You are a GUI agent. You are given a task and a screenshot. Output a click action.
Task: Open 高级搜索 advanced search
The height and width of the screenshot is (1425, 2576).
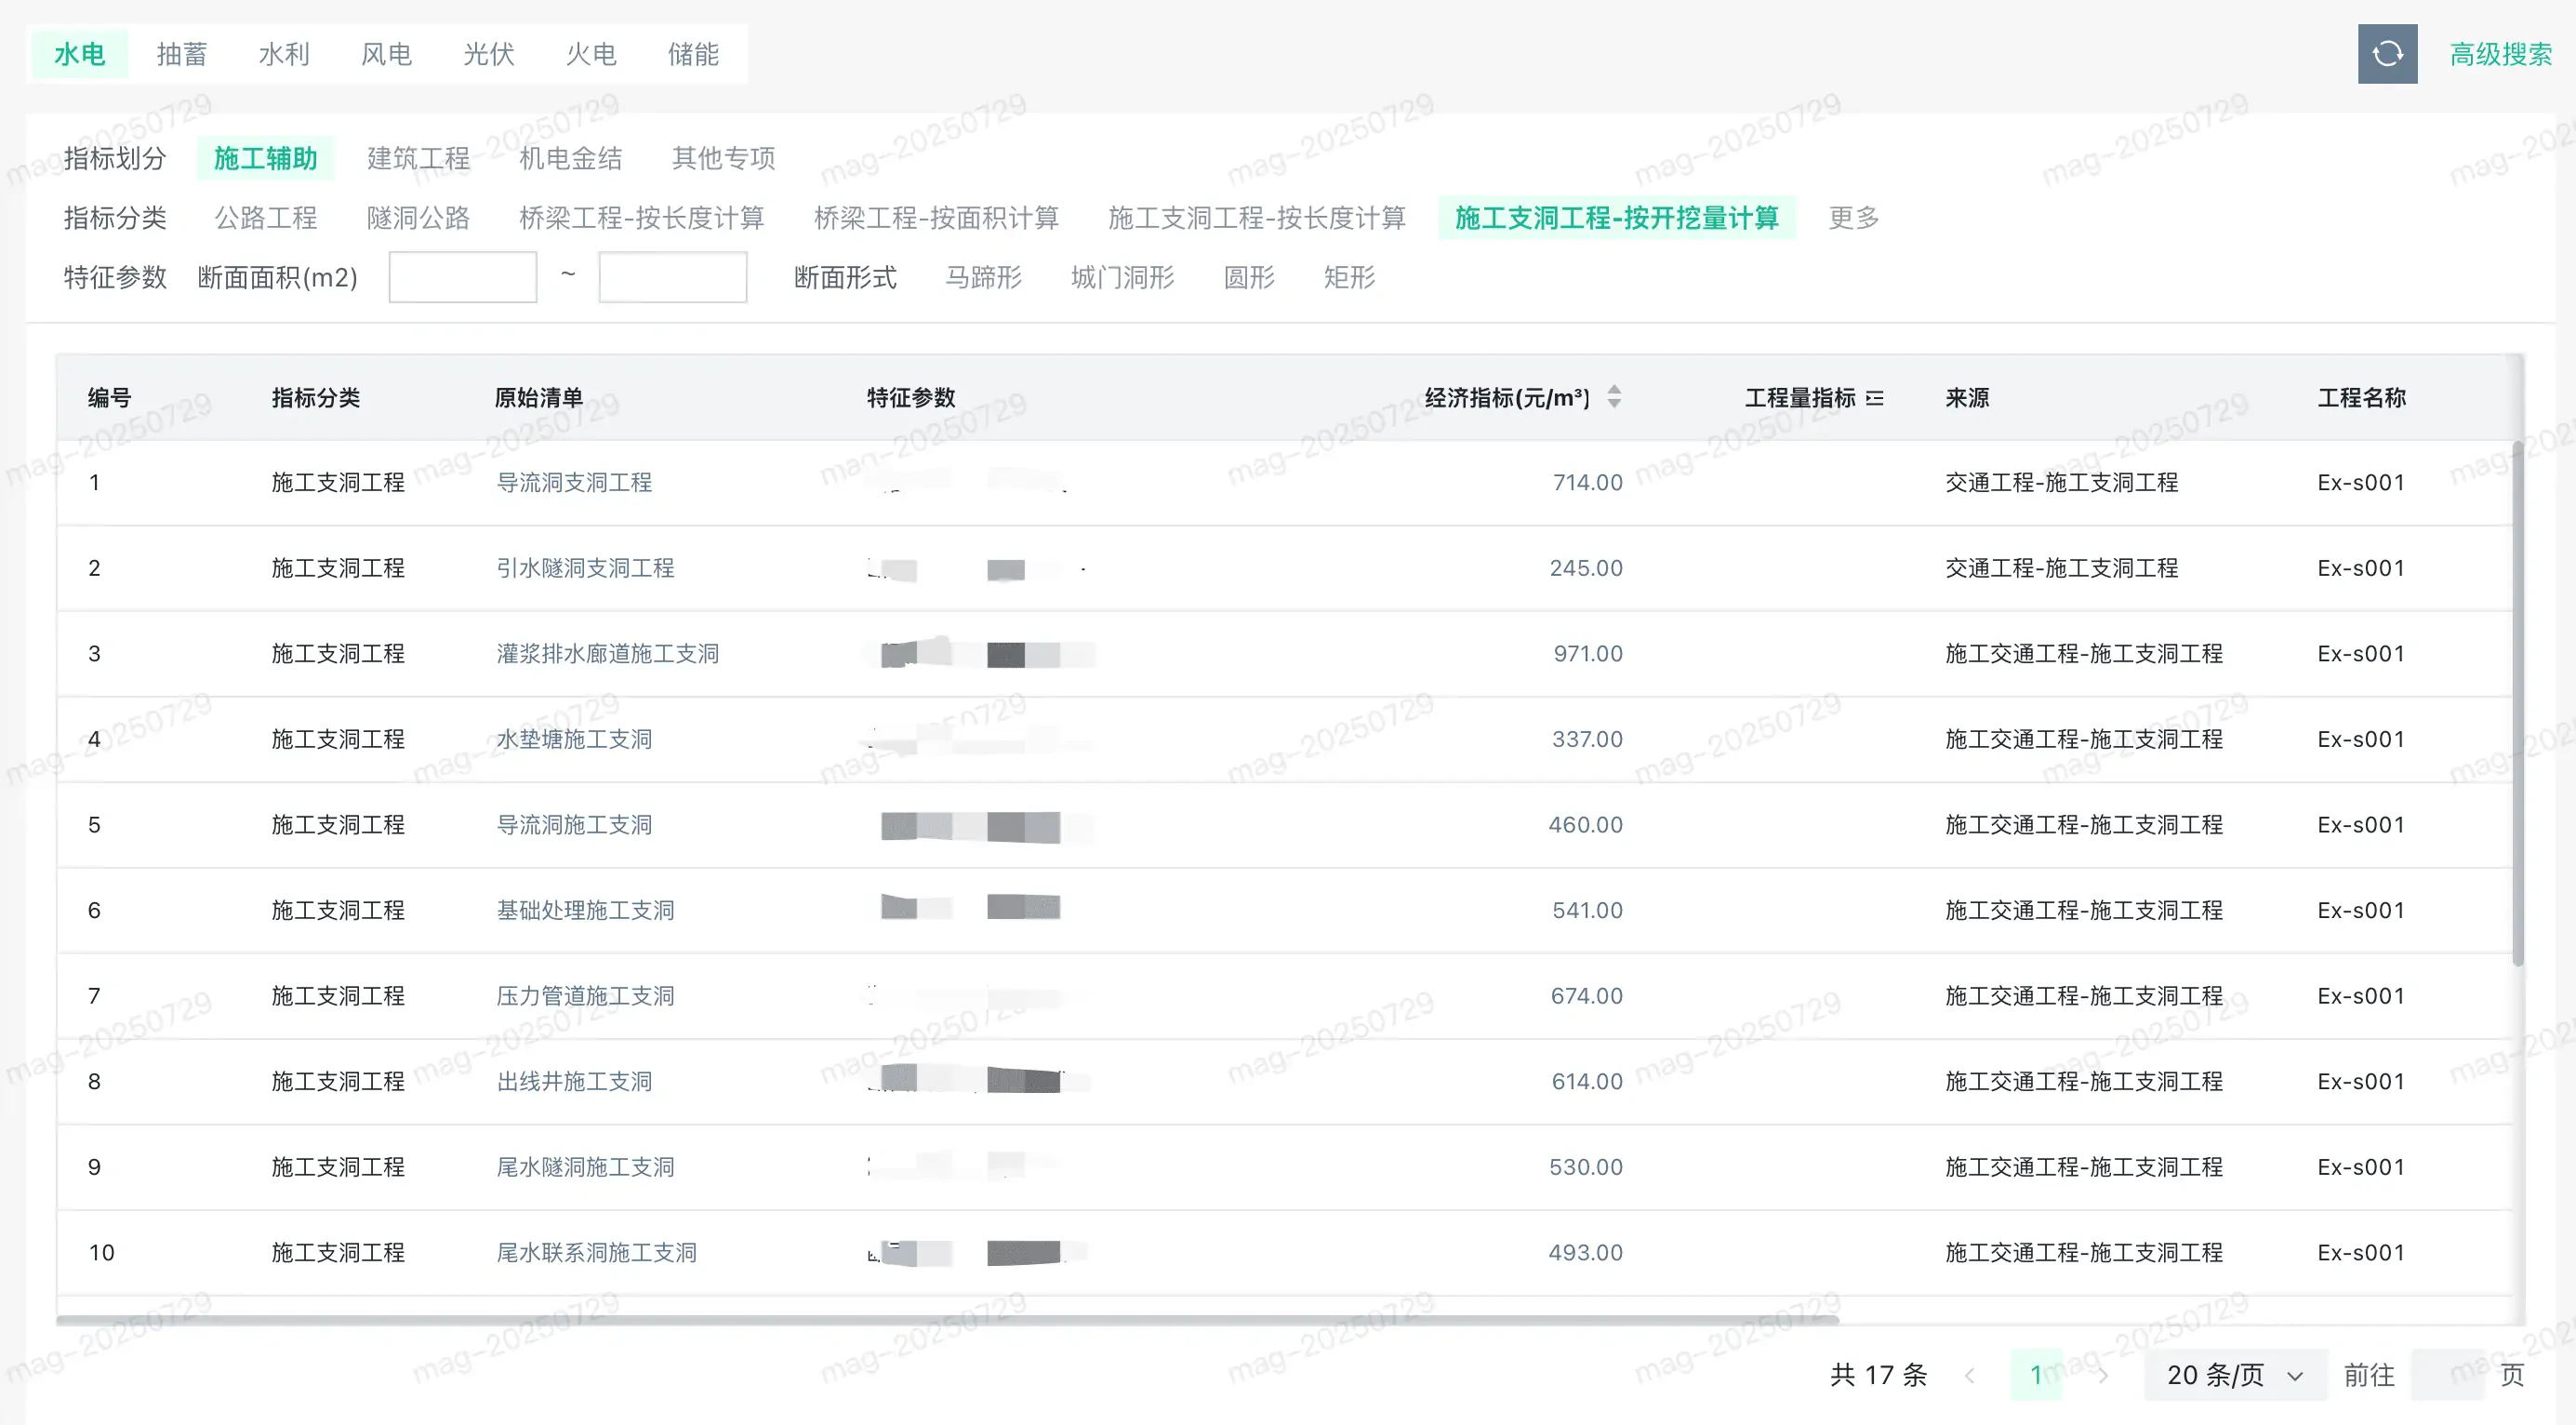[x=2500, y=54]
